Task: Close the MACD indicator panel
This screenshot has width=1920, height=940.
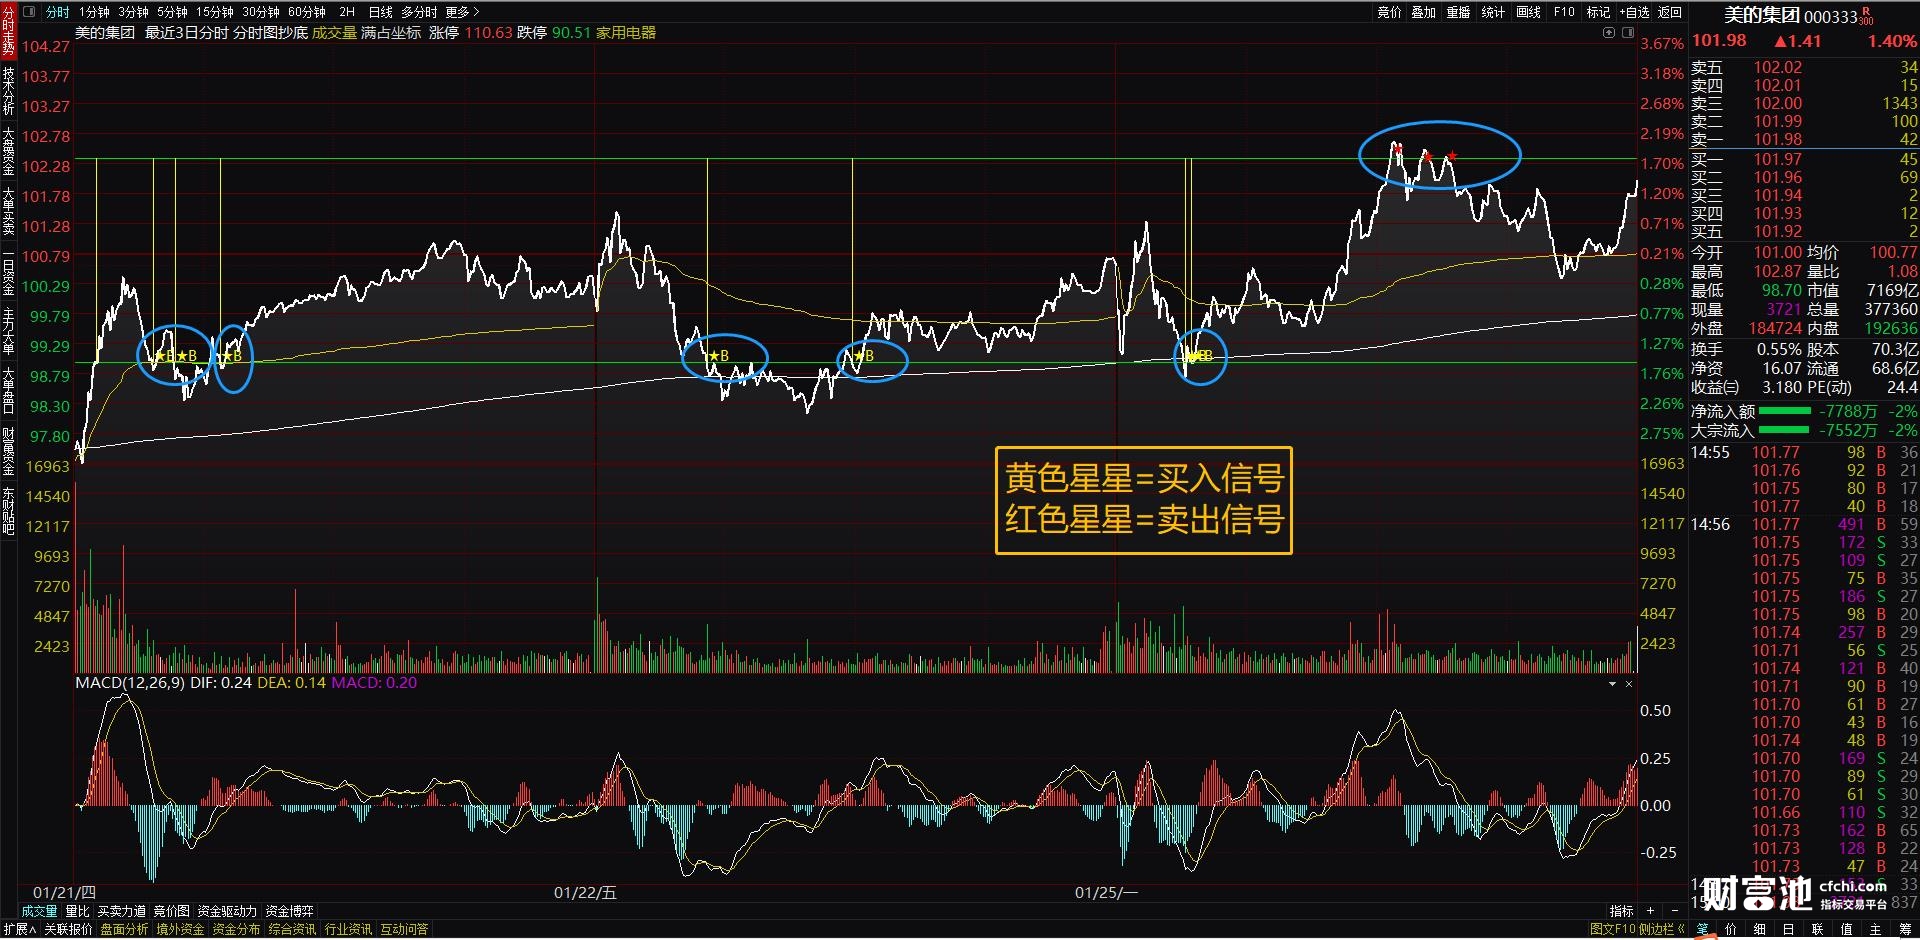Action: click(1629, 684)
